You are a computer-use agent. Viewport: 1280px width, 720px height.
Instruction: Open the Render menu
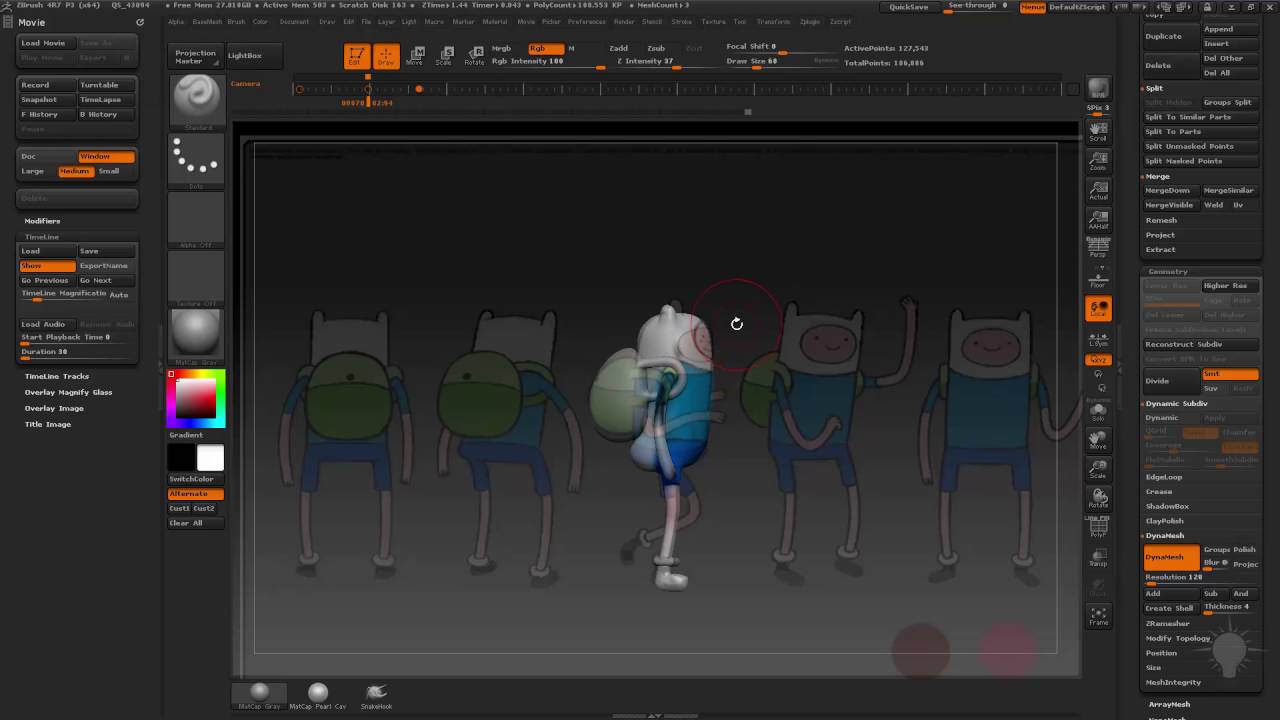624,21
